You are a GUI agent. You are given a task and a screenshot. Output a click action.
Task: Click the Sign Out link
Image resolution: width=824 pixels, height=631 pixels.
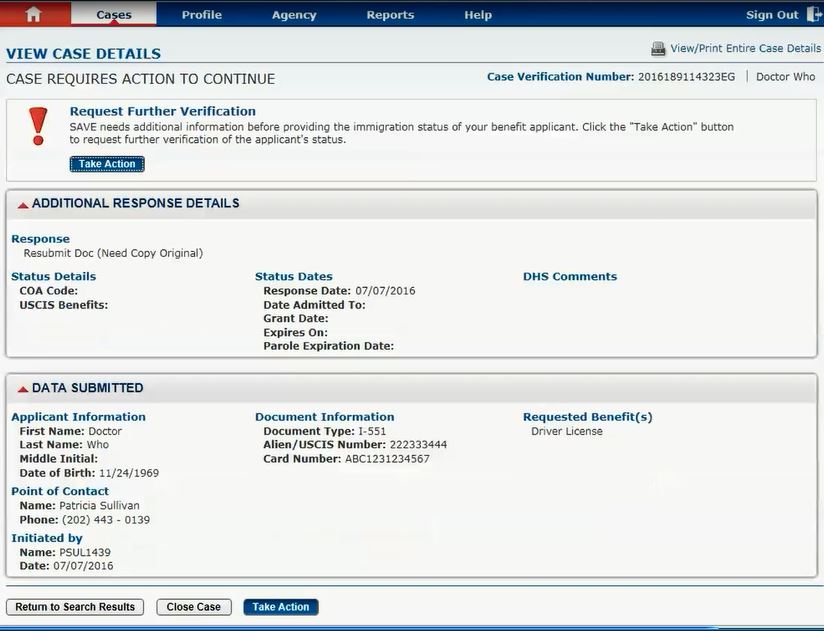[772, 15]
